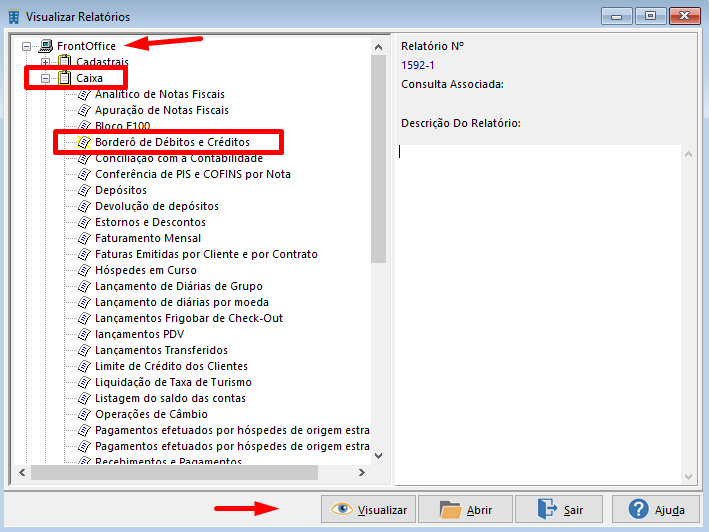Select Operações de Câmbio report
The image size is (709, 532).
tap(151, 414)
